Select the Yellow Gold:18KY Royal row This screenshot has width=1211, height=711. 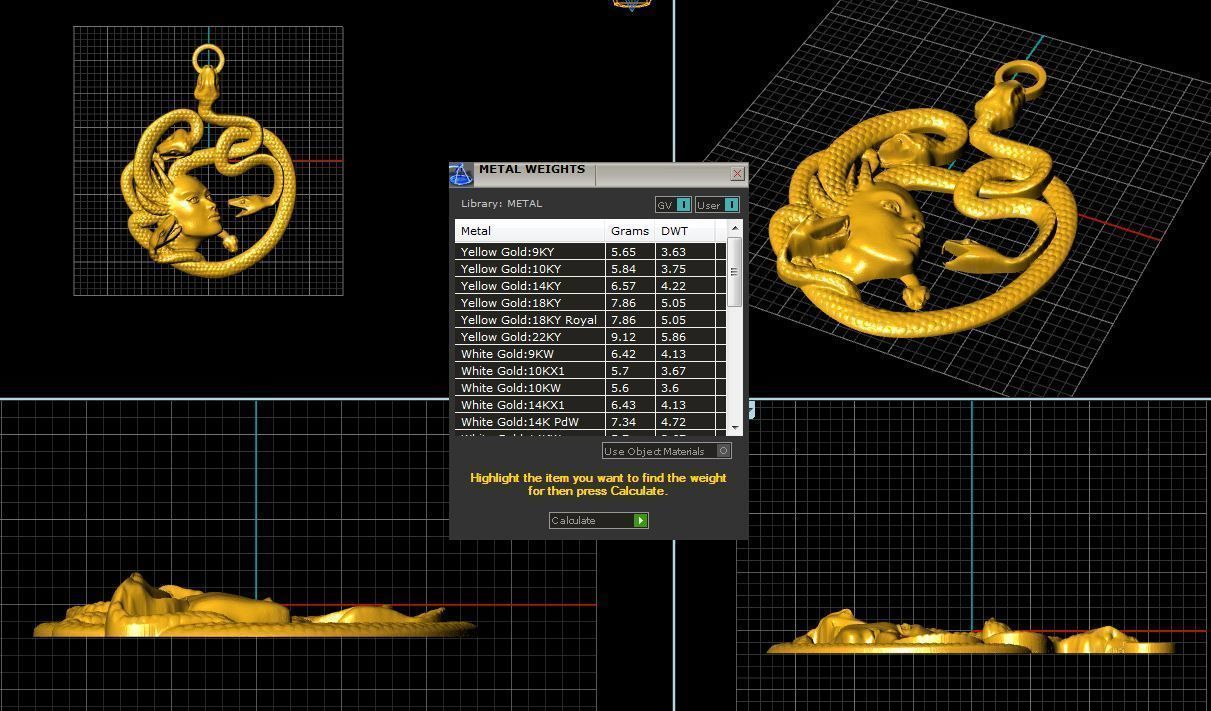pos(590,320)
